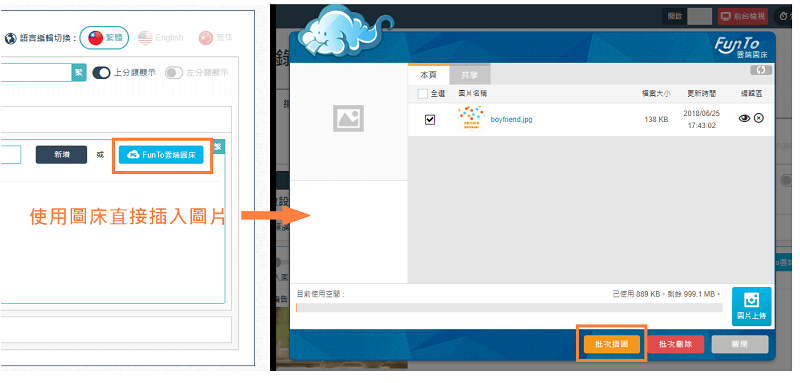Click the 138 KB file size value
The height and width of the screenshot is (383, 800).
coord(656,120)
